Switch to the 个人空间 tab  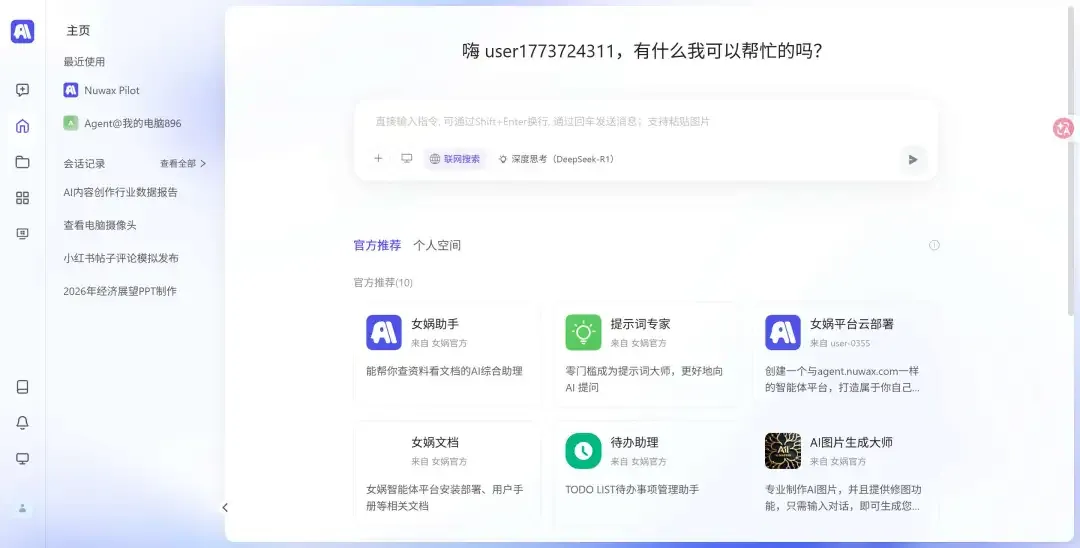pyautogui.click(x=437, y=245)
